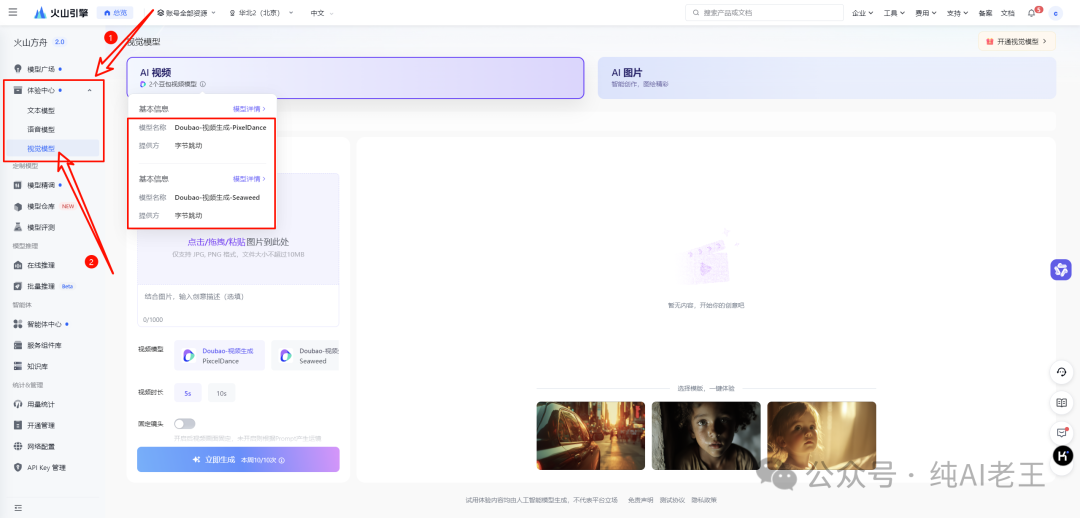Click the 智能体中心 sidebar icon
Screen dimensions: 1080x518
18,324
